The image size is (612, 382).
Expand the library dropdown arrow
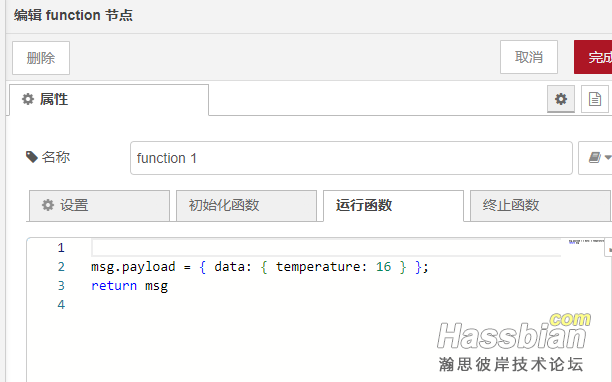[608, 158]
